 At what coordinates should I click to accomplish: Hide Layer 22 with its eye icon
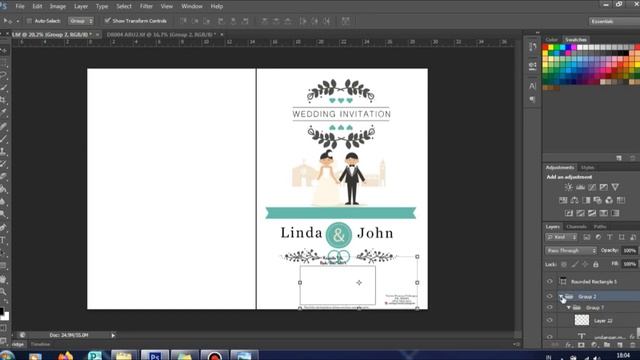pyautogui.click(x=549, y=320)
